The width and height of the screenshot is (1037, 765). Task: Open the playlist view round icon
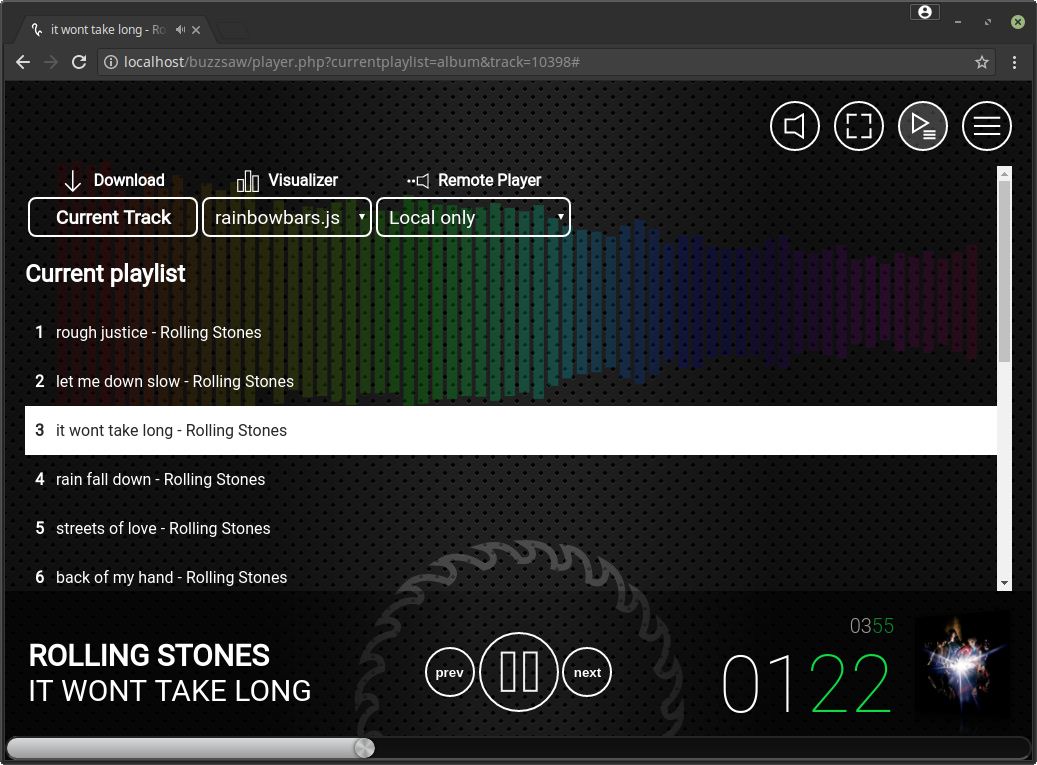(923, 126)
